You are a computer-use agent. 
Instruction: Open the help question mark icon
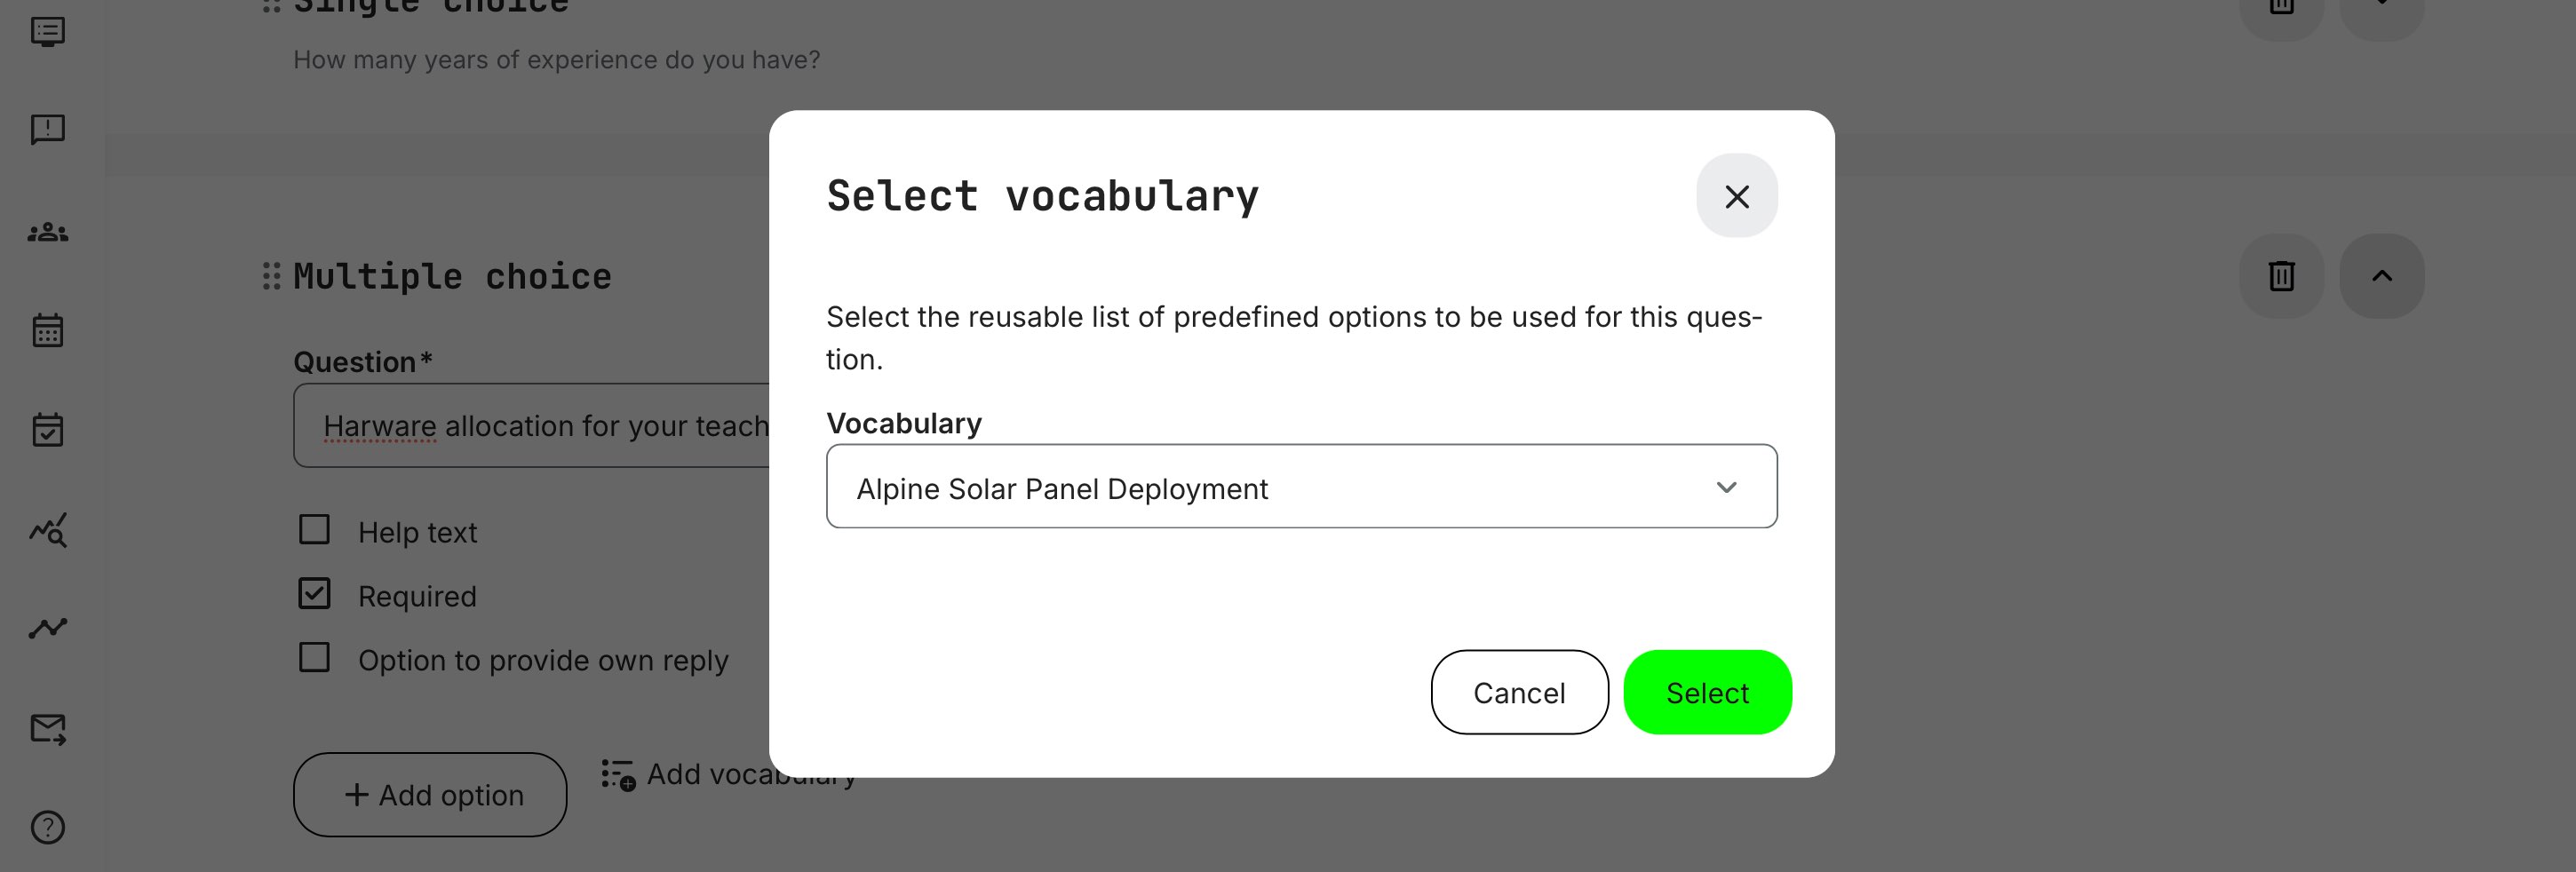tap(46, 827)
